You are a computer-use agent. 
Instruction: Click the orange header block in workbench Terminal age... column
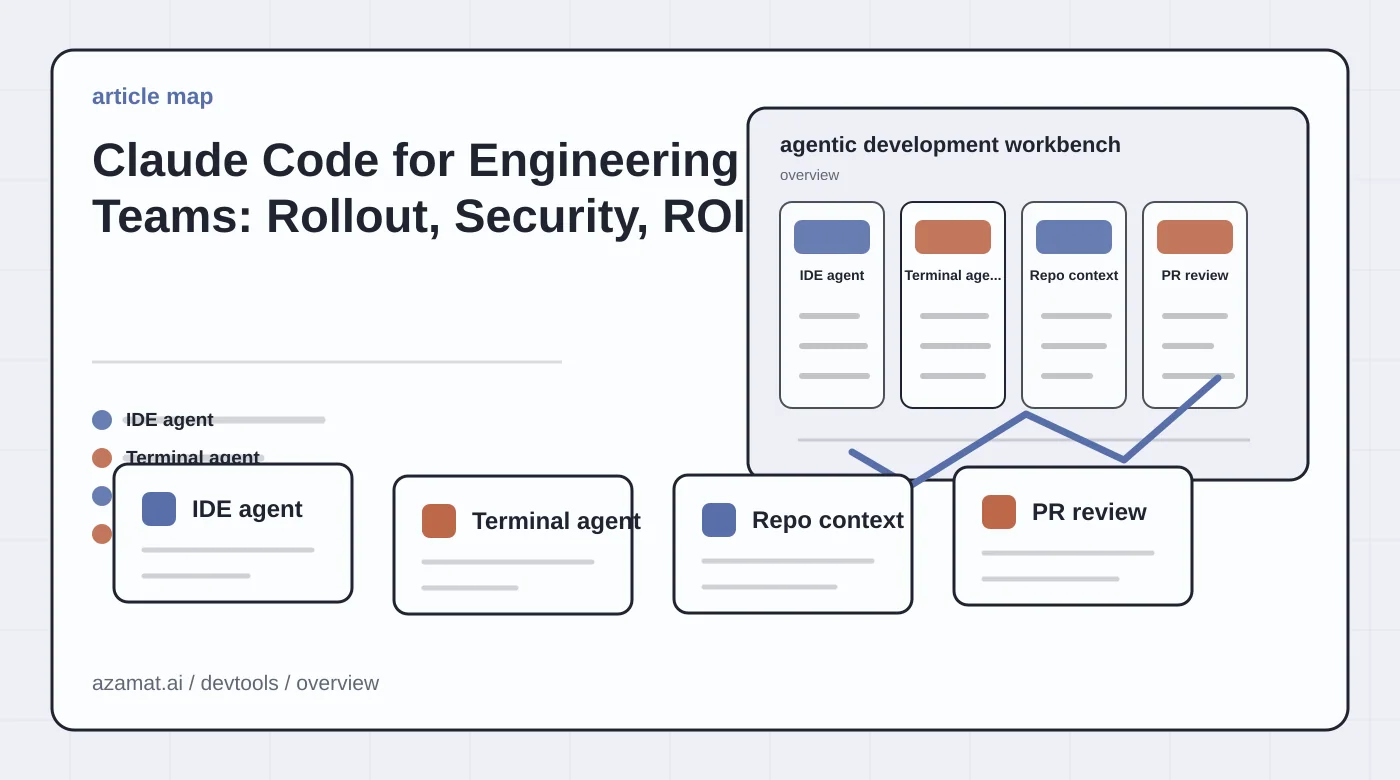953,237
